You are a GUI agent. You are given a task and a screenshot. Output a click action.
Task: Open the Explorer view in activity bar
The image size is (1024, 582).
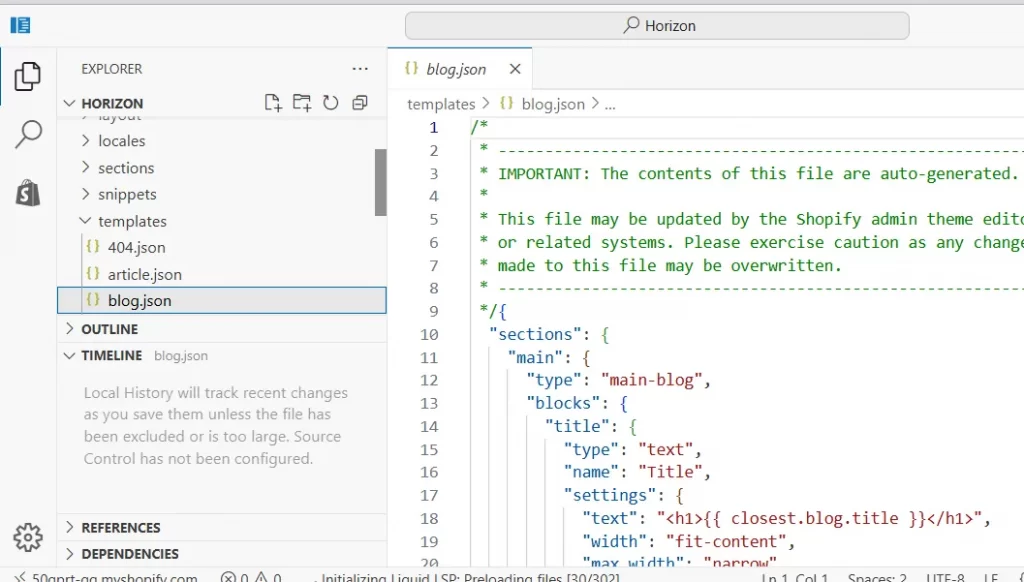(28, 76)
